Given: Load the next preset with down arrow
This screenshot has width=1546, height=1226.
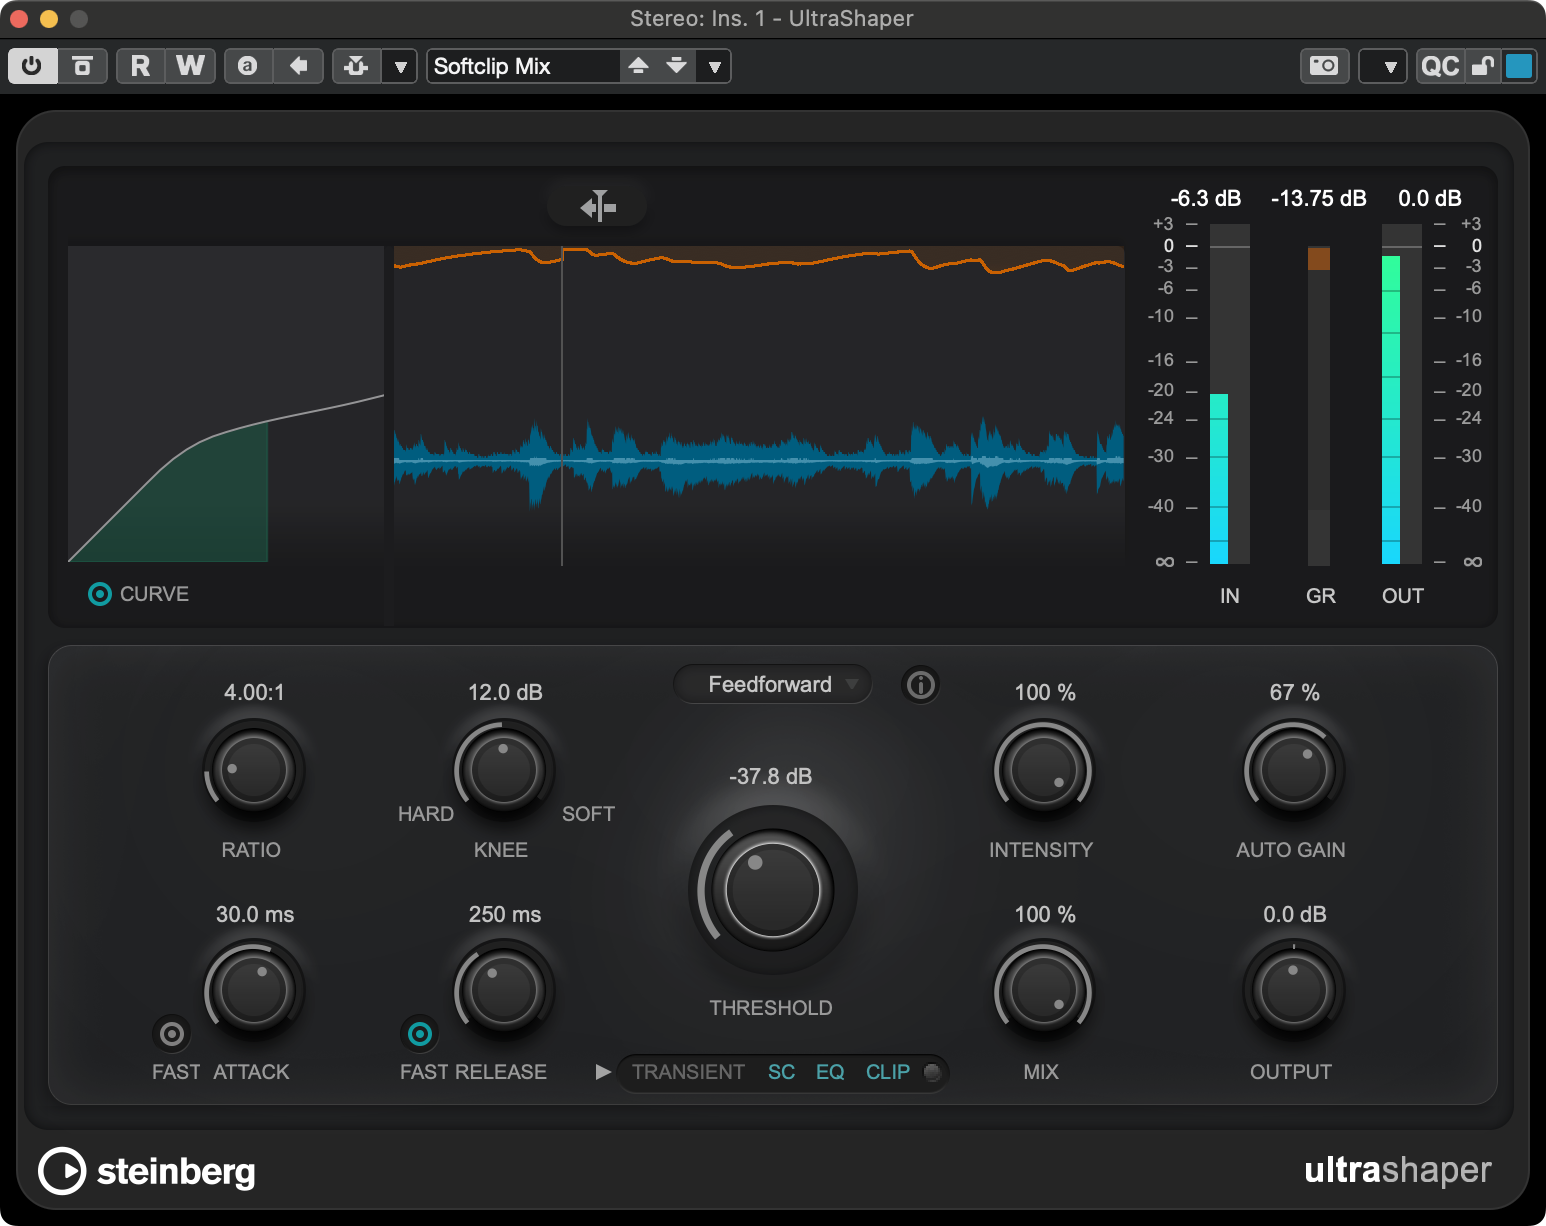Looking at the screenshot, I should pyautogui.click(x=677, y=66).
